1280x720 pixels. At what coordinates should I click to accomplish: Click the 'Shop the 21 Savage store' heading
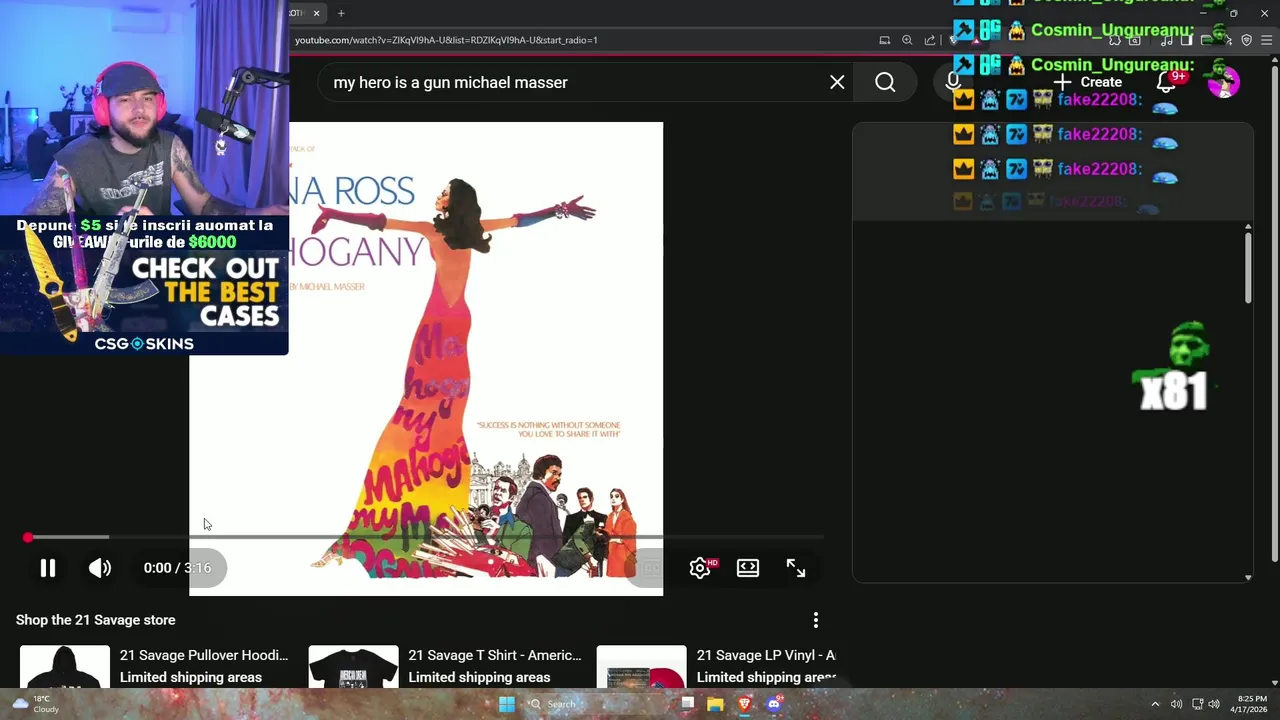click(x=96, y=620)
